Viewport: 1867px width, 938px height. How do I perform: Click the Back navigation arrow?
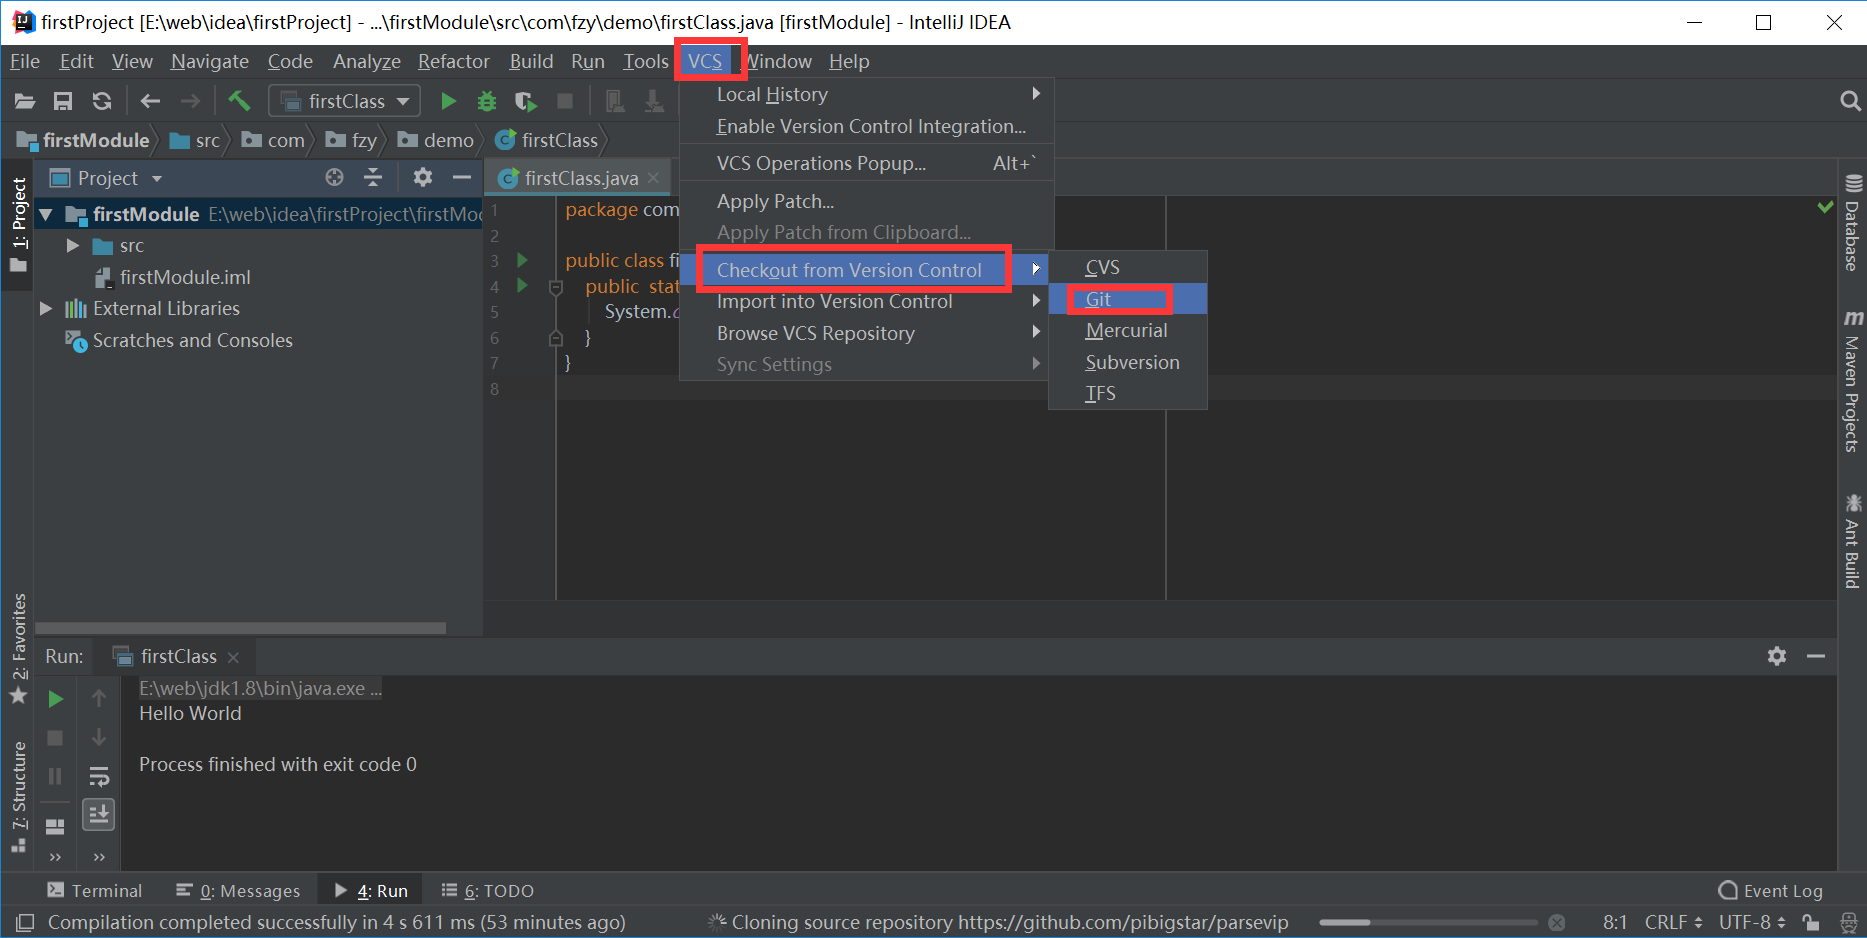[x=150, y=101]
